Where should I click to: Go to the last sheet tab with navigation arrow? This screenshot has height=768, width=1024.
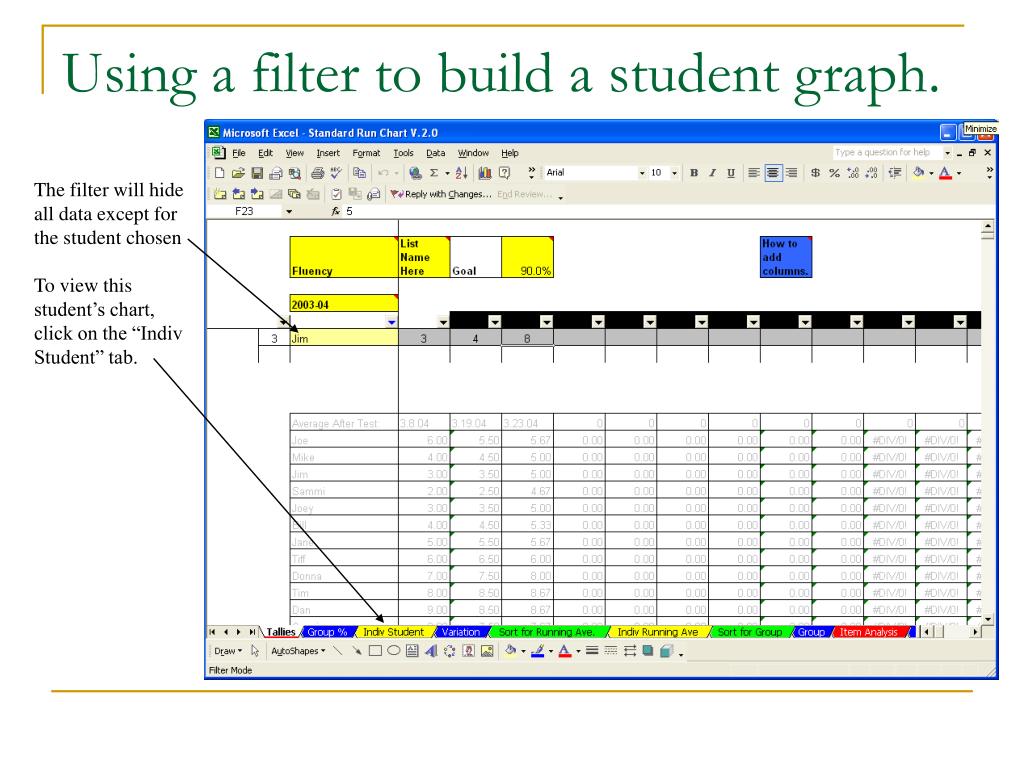click(x=252, y=632)
